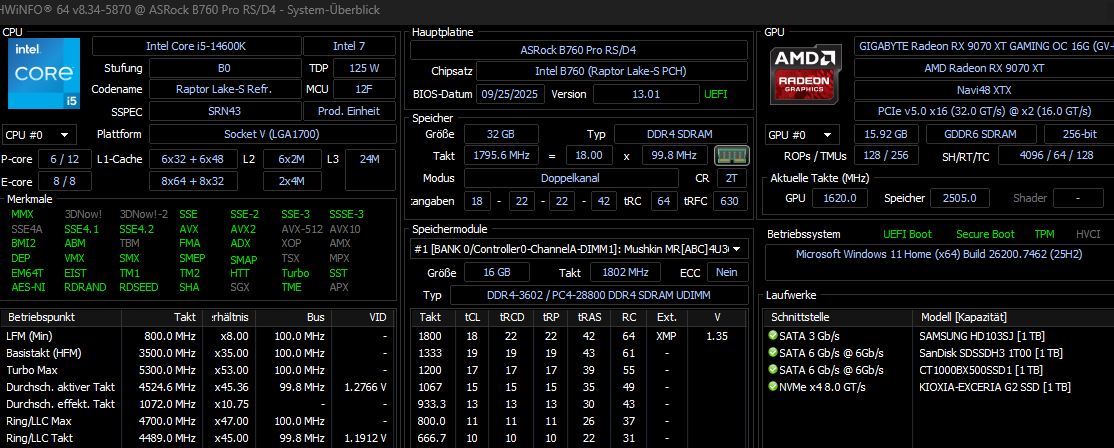Image resolution: width=1114 pixels, height=448 pixels.
Task: Click the Socket V (LGA1700) platform field
Action: click(x=272, y=134)
